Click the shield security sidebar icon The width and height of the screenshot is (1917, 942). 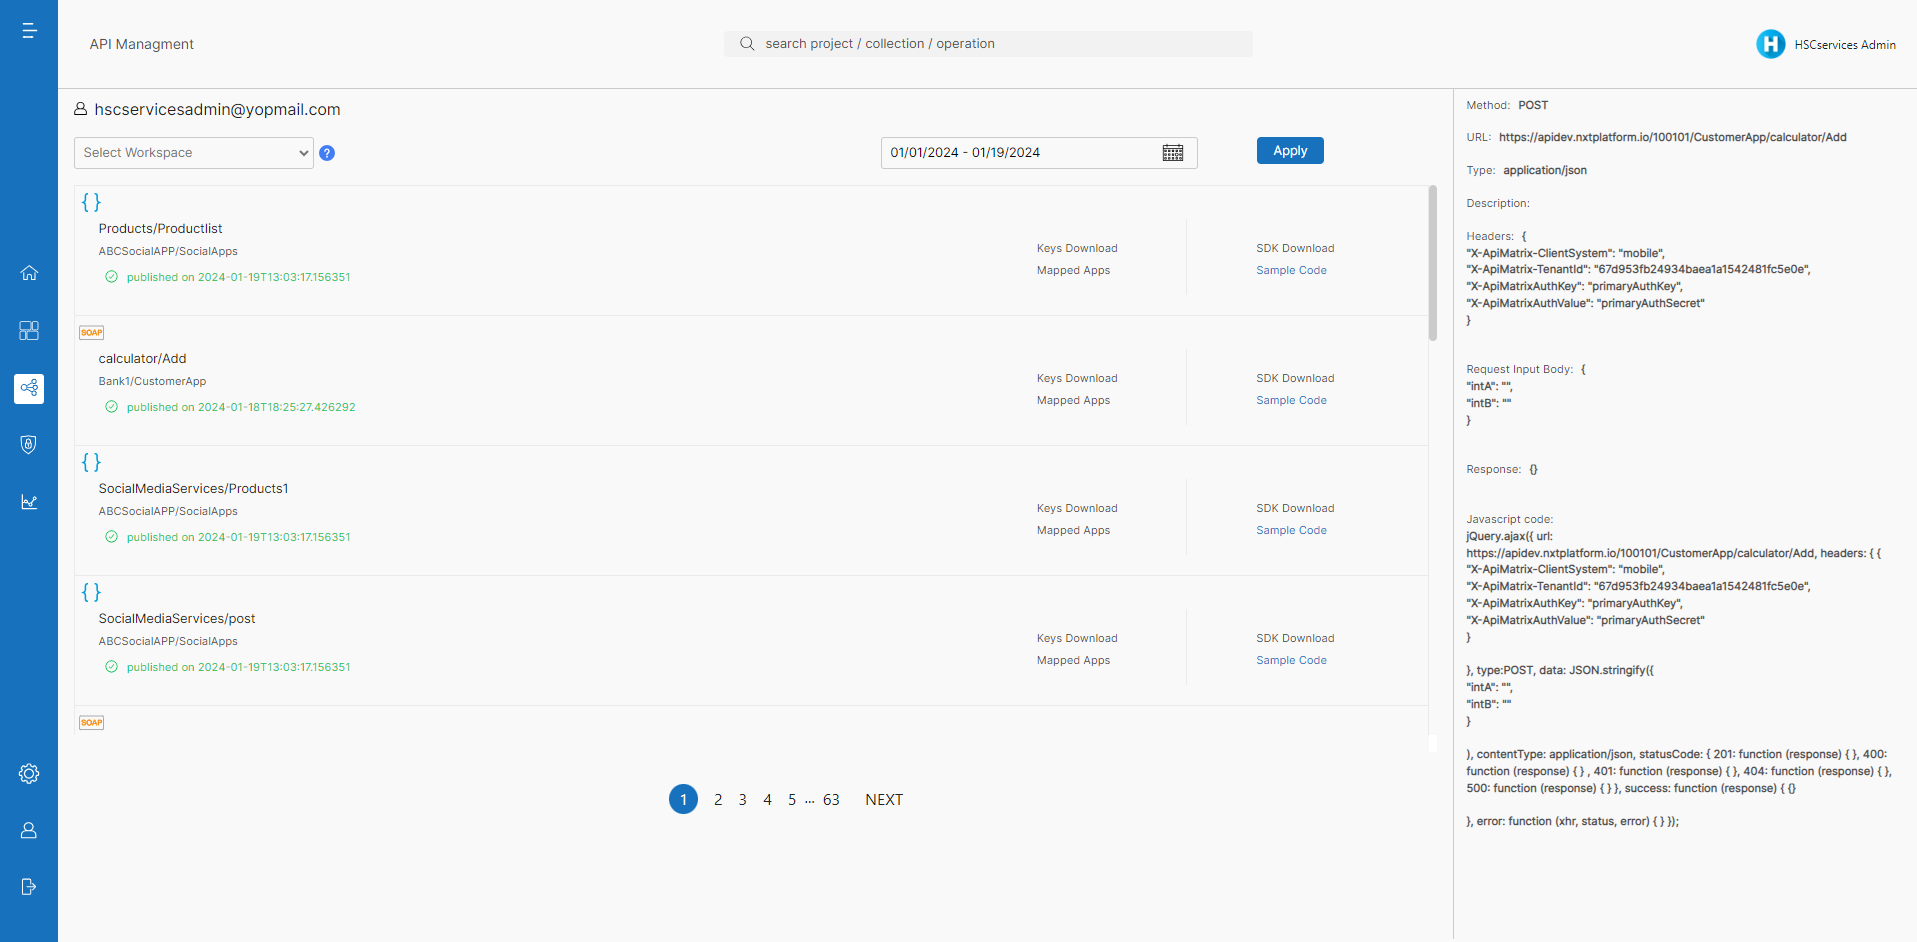click(x=29, y=444)
